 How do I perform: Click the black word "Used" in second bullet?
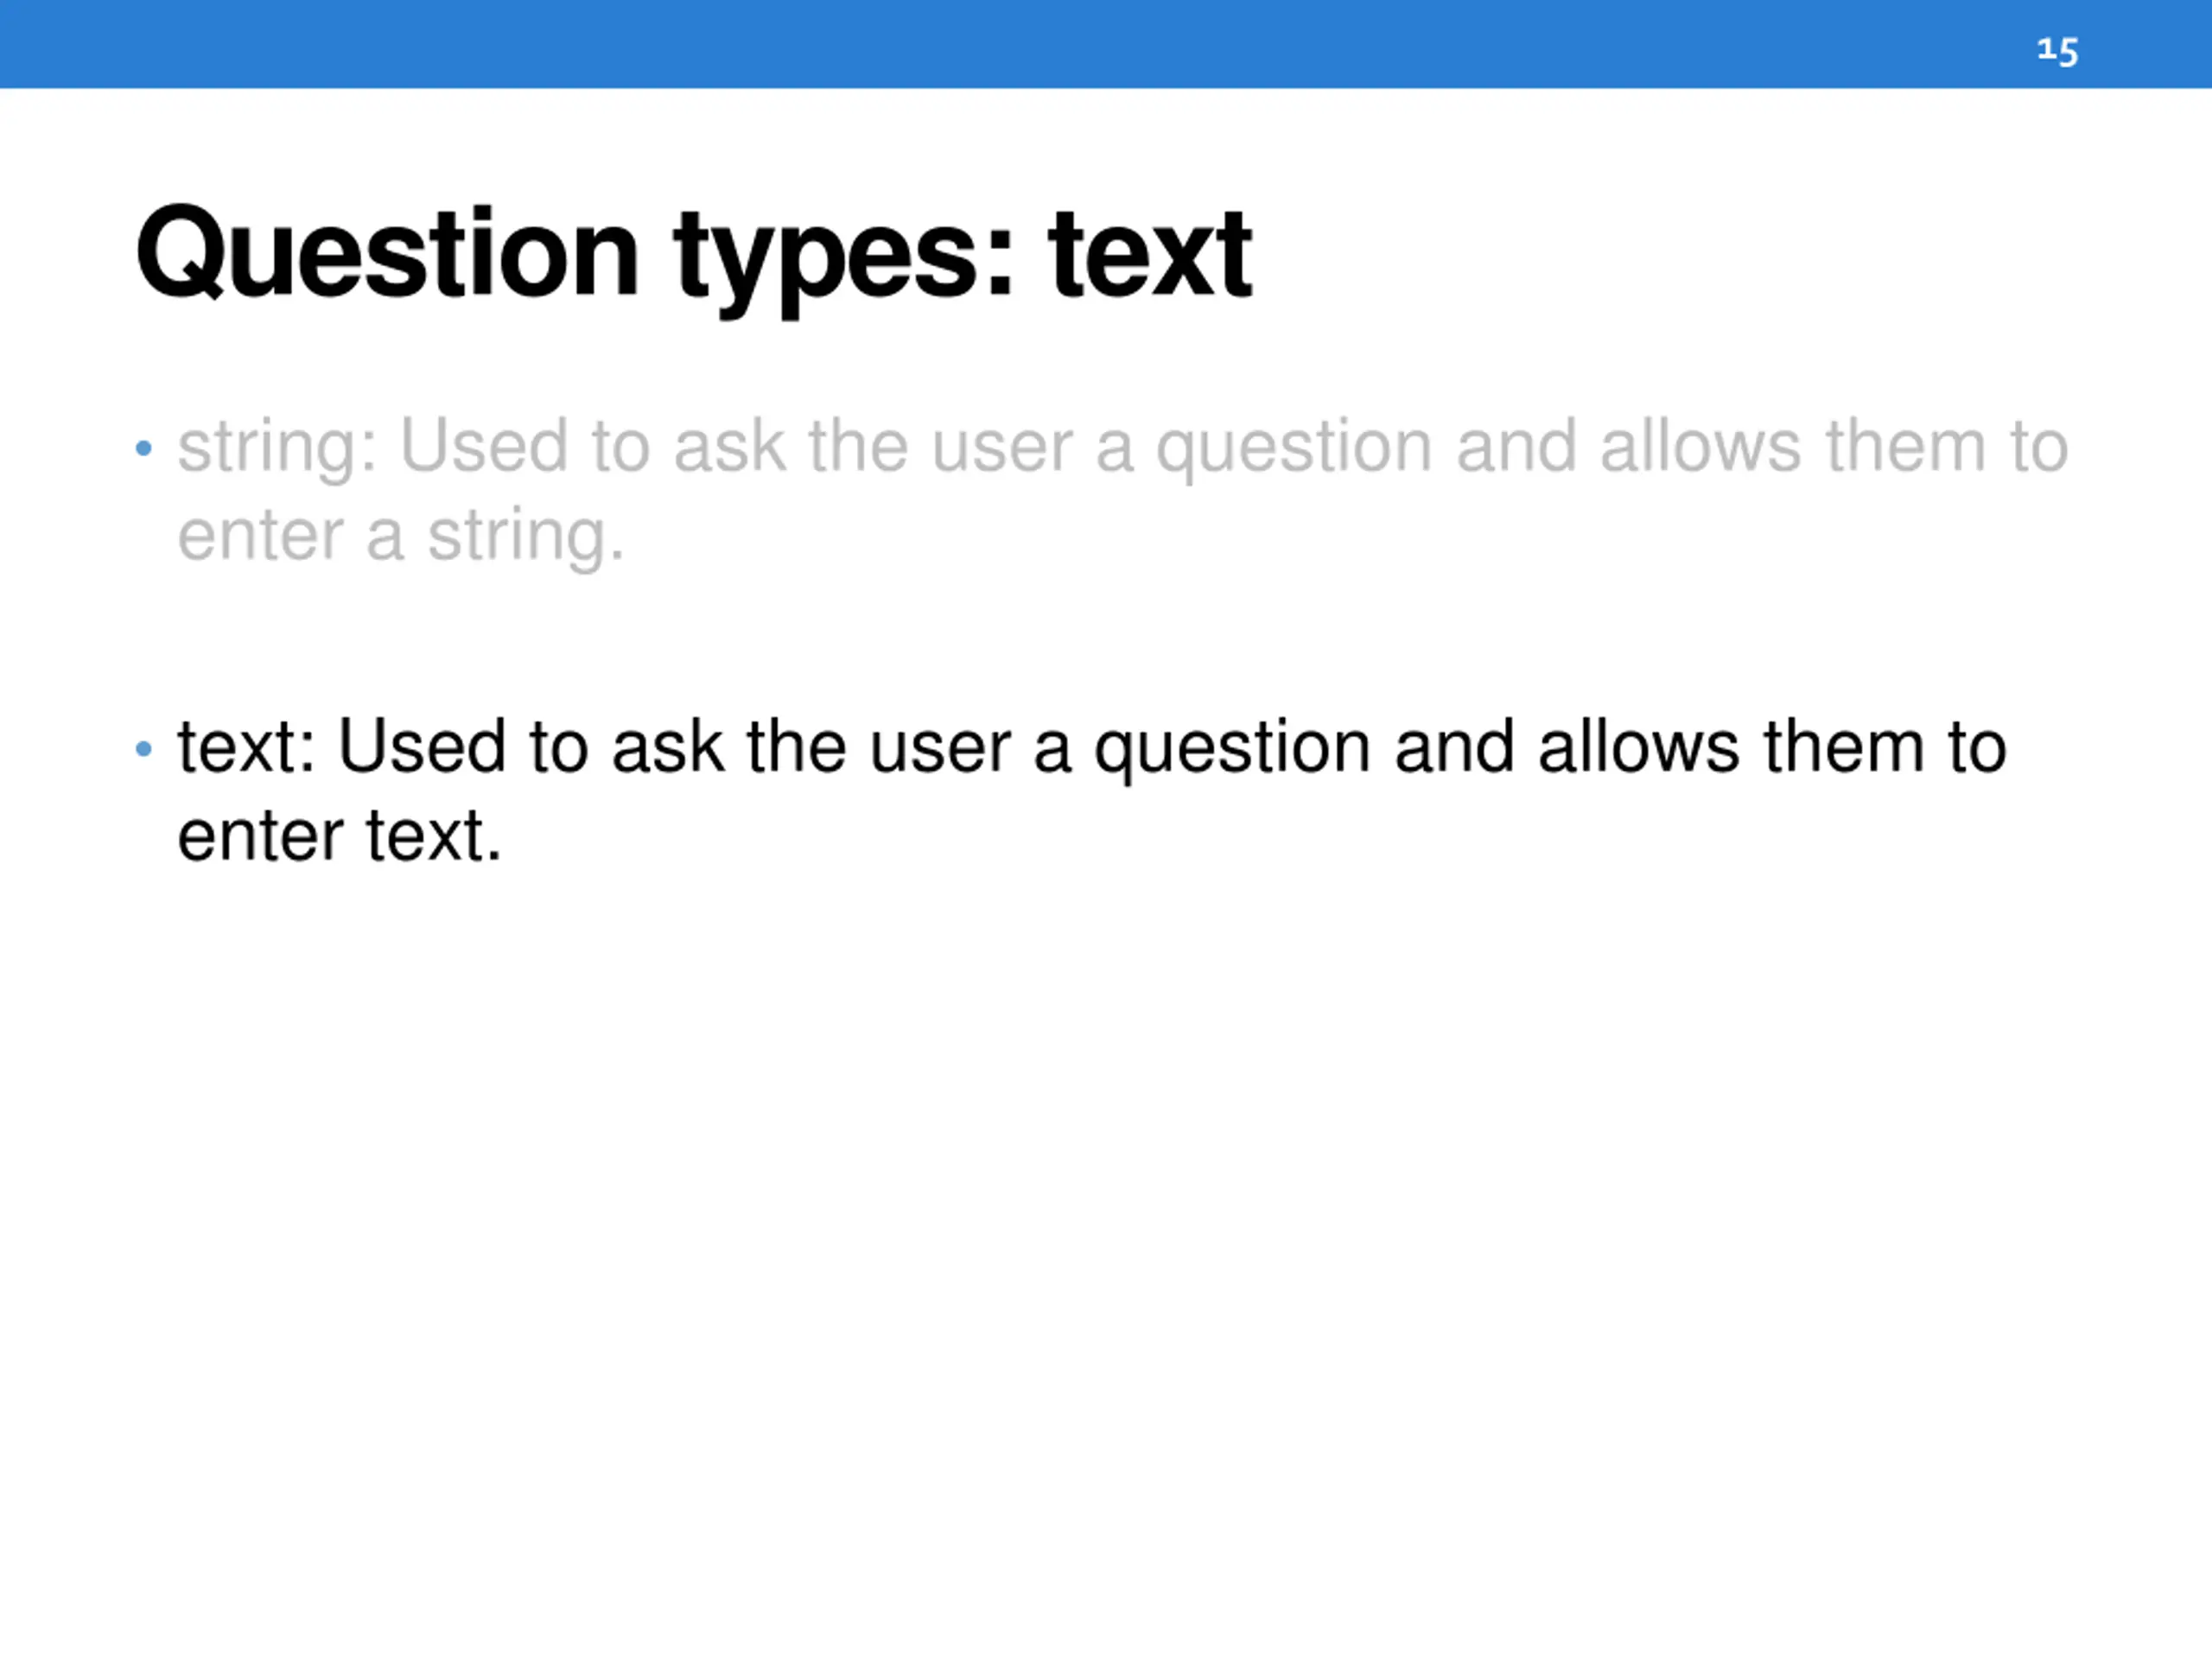[x=421, y=747]
